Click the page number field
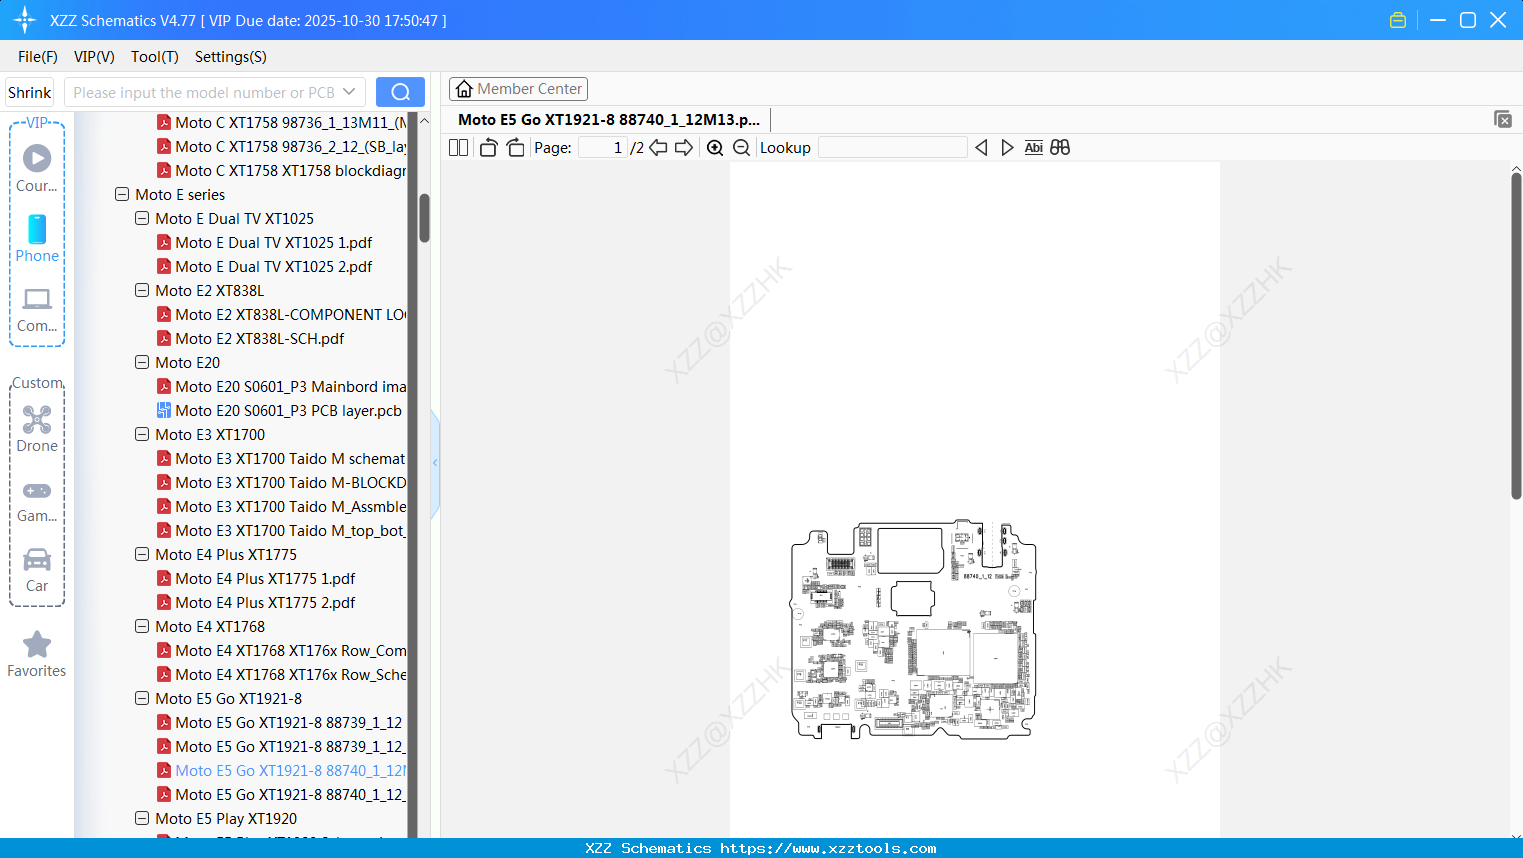The image size is (1523, 858). [602, 148]
